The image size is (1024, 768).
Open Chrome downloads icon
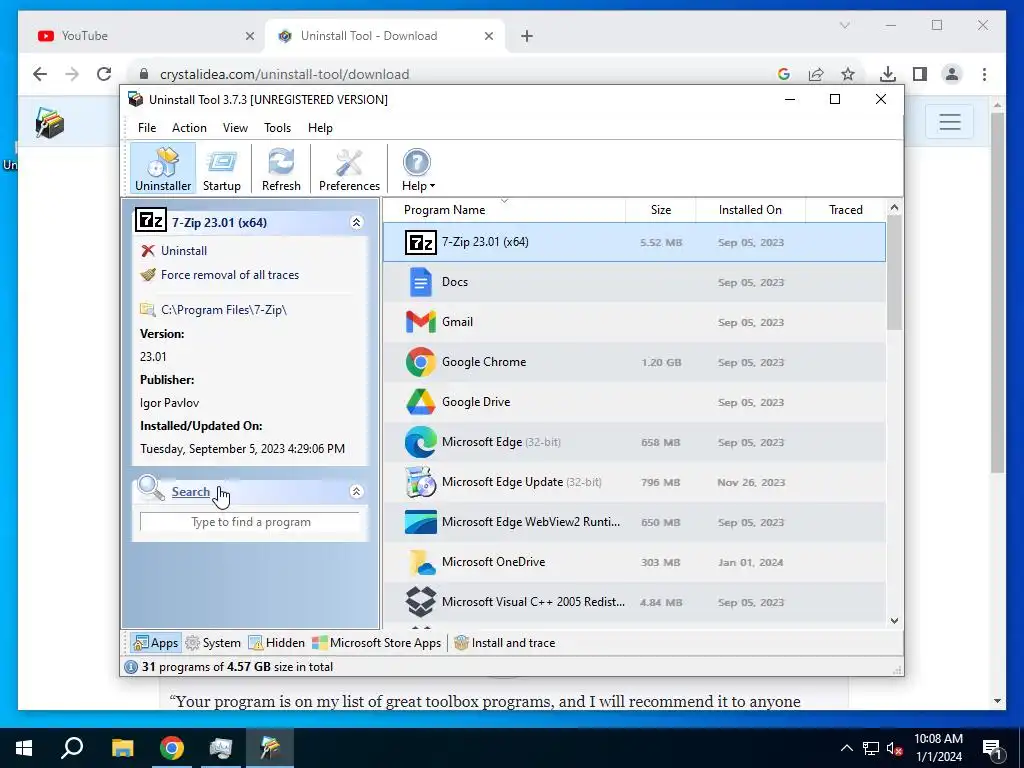tap(888, 74)
